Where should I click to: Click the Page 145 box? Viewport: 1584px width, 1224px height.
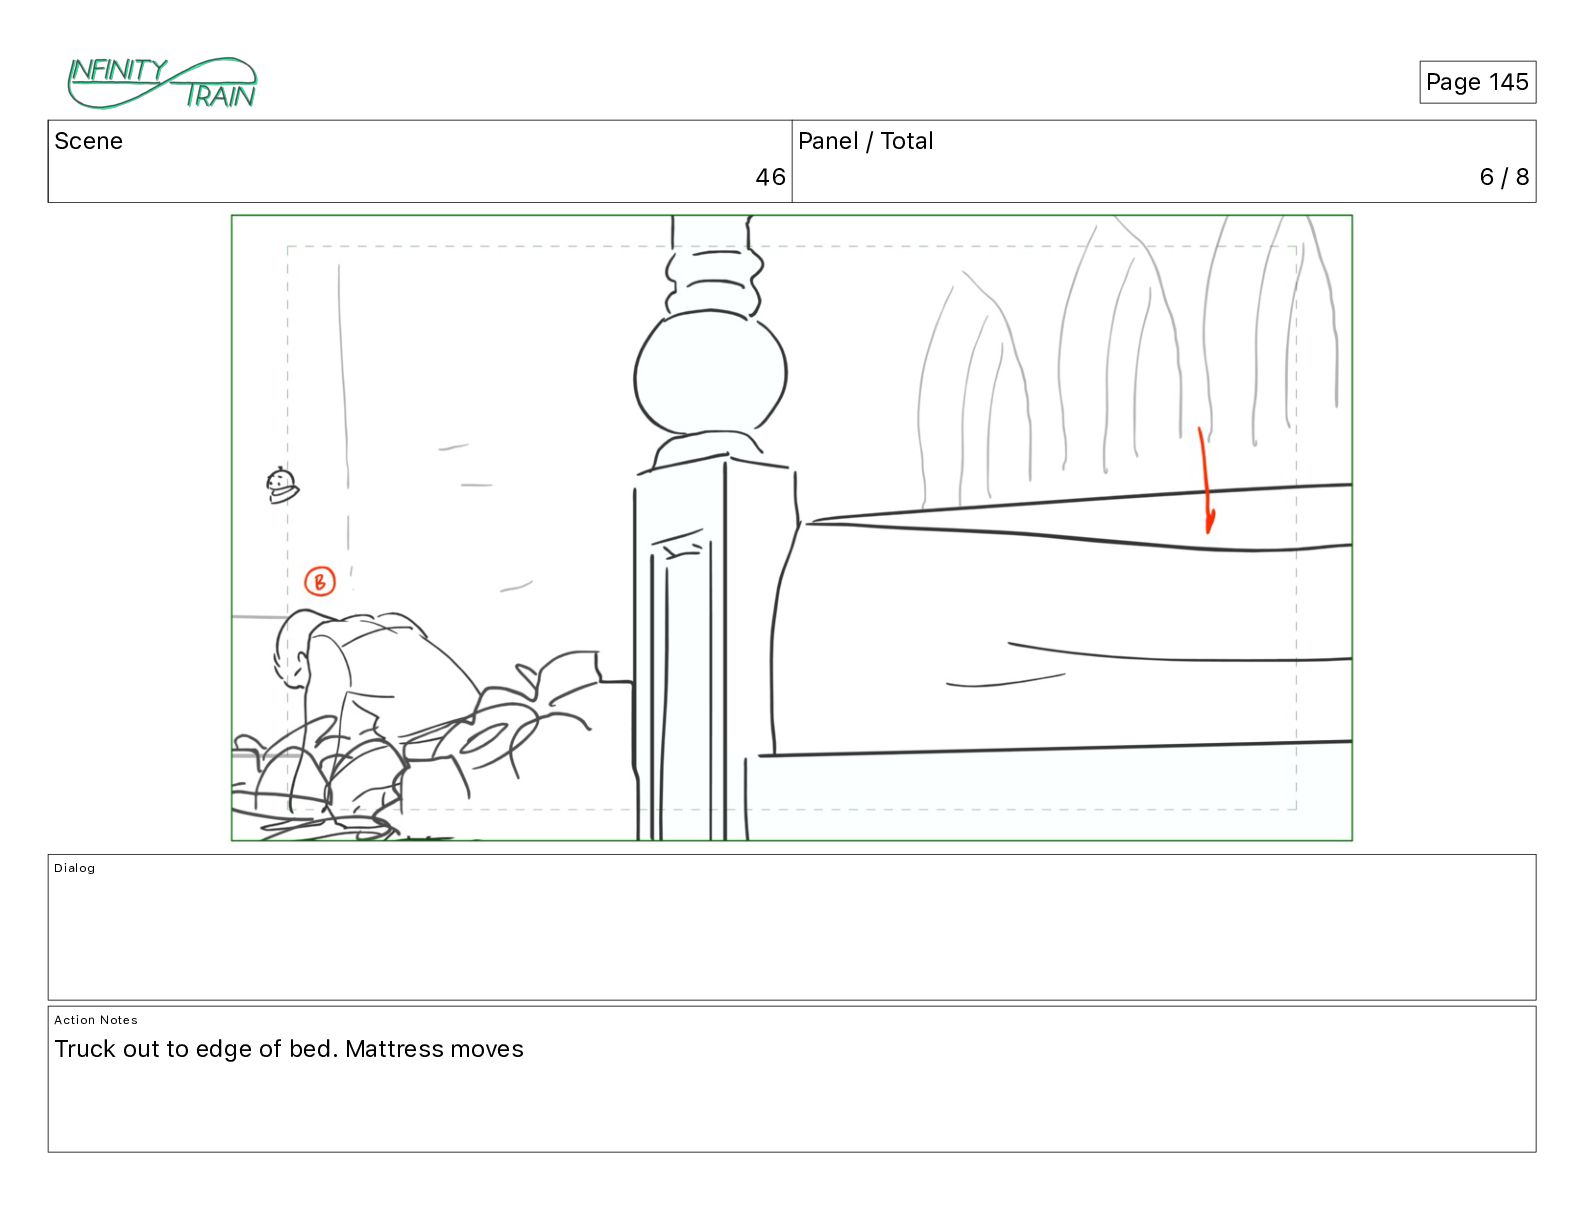tap(1477, 82)
